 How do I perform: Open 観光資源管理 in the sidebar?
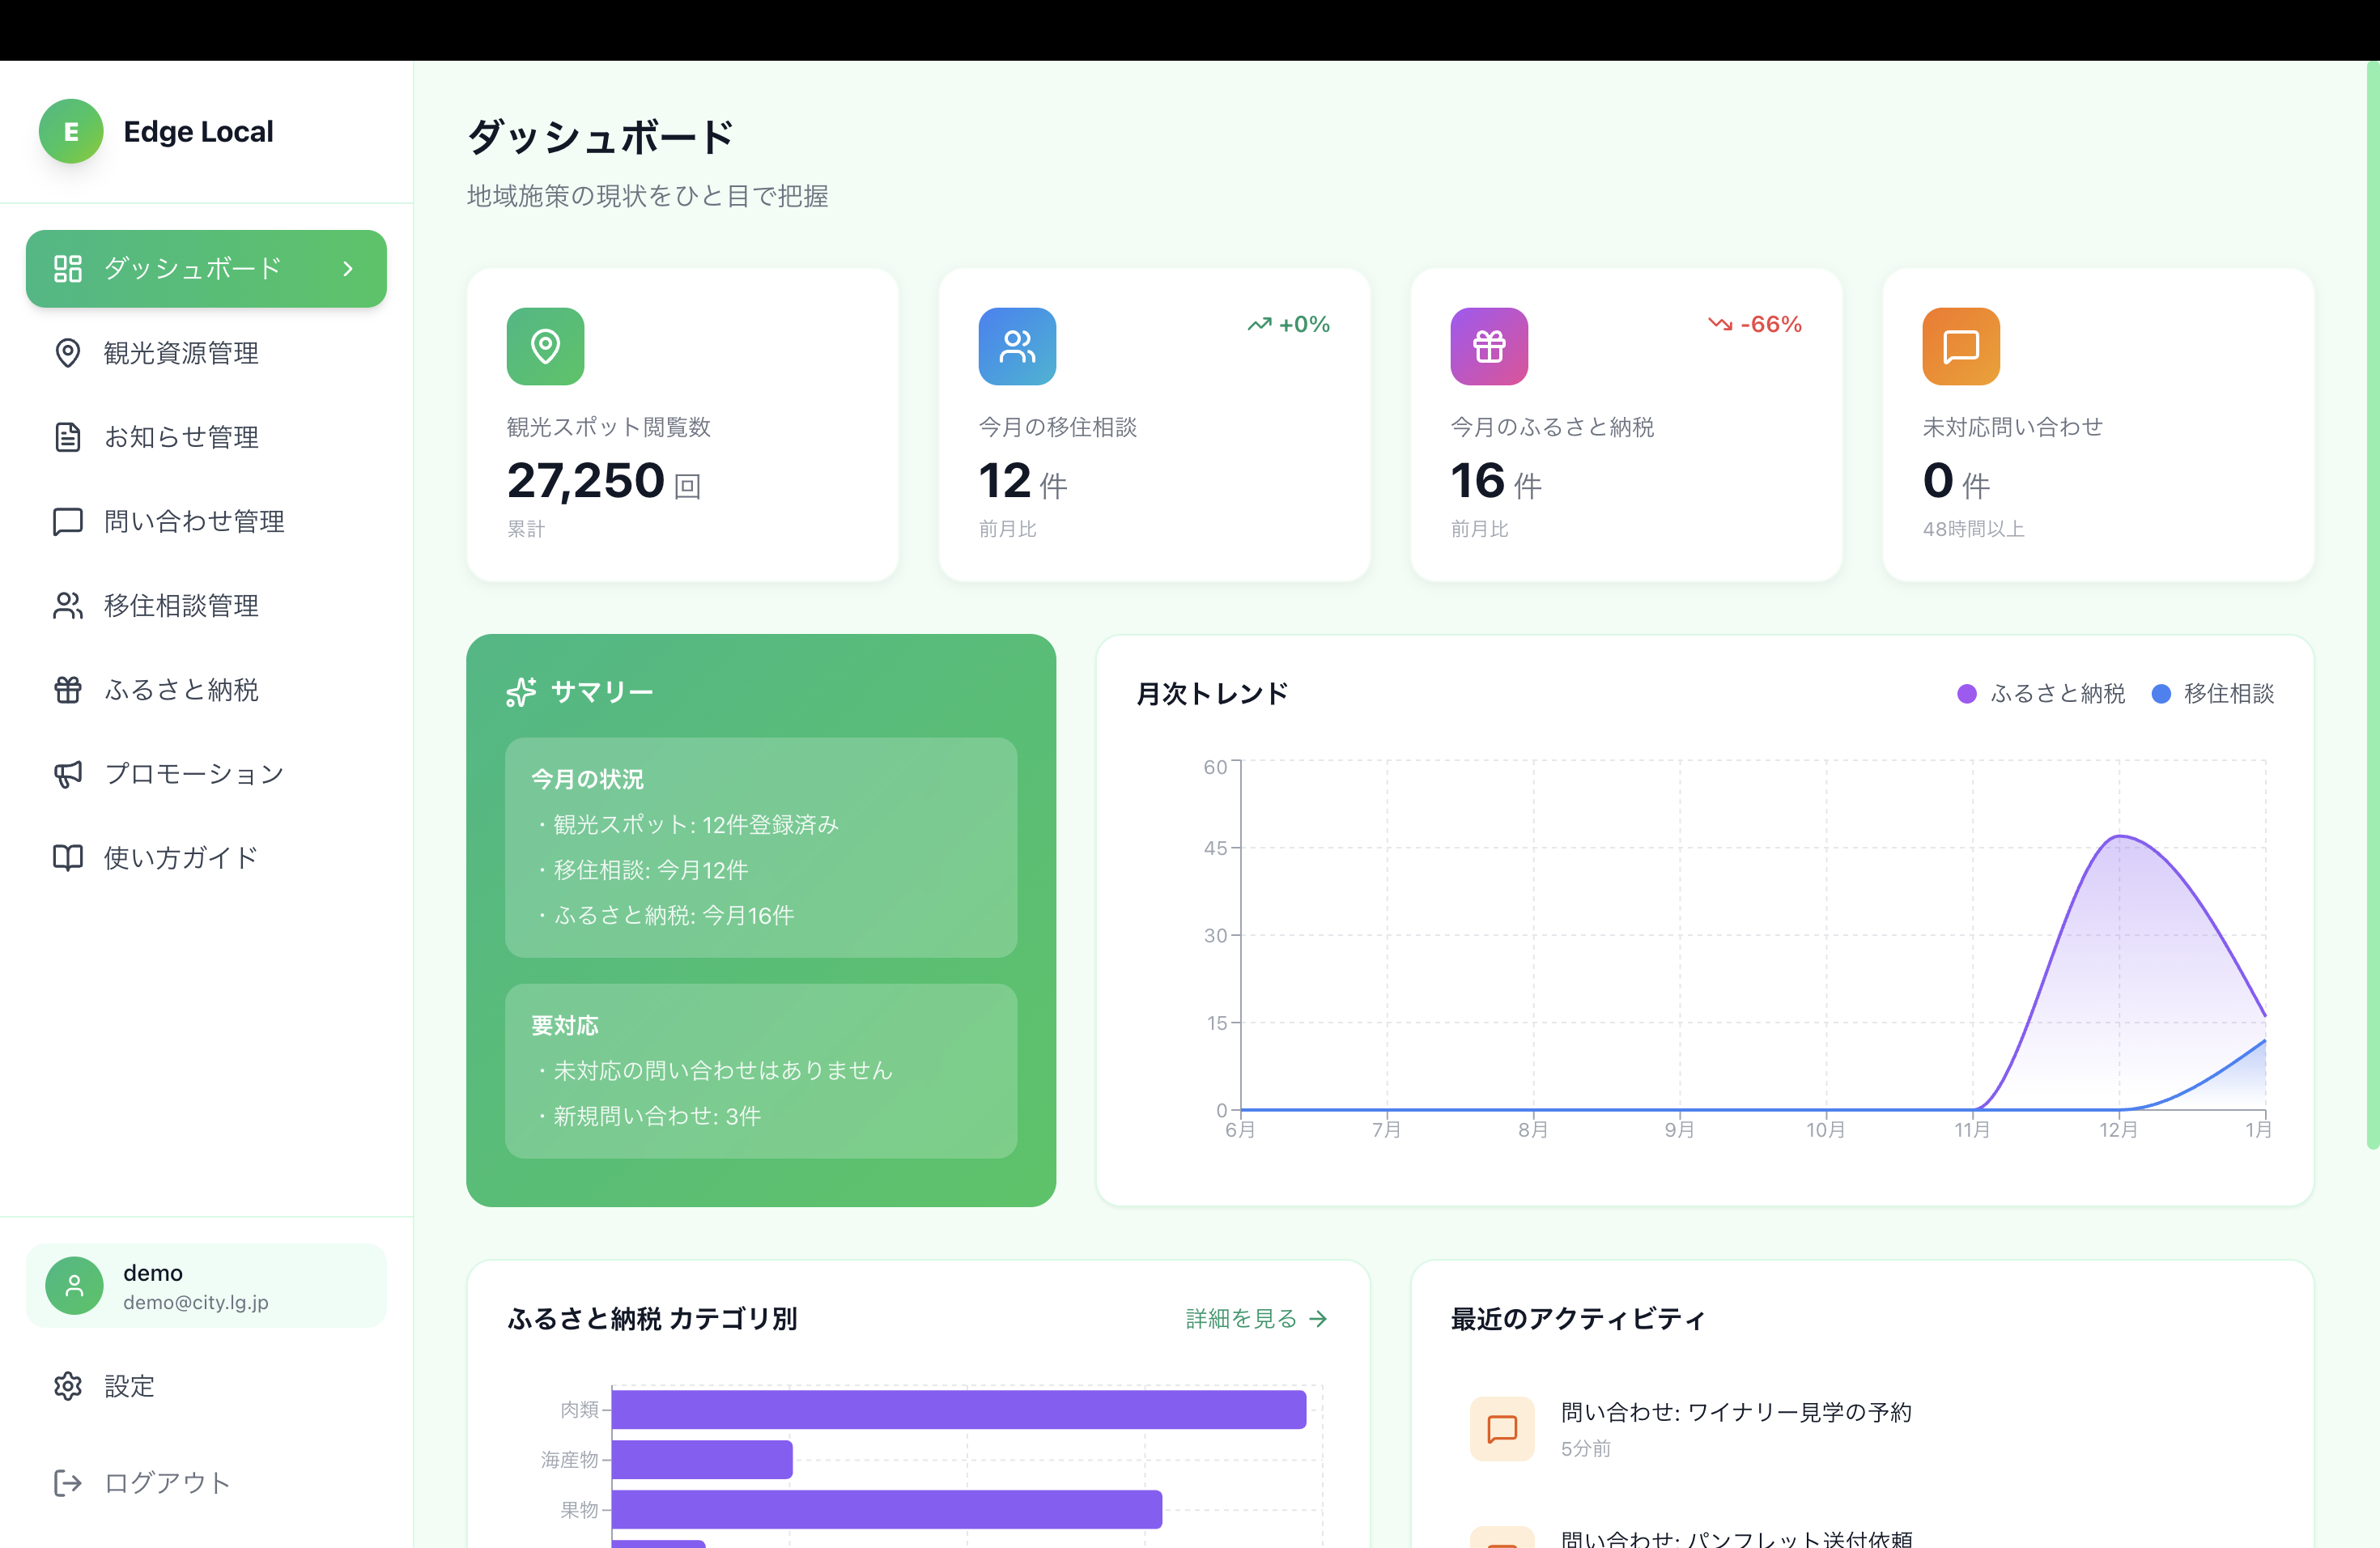(181, 353)
